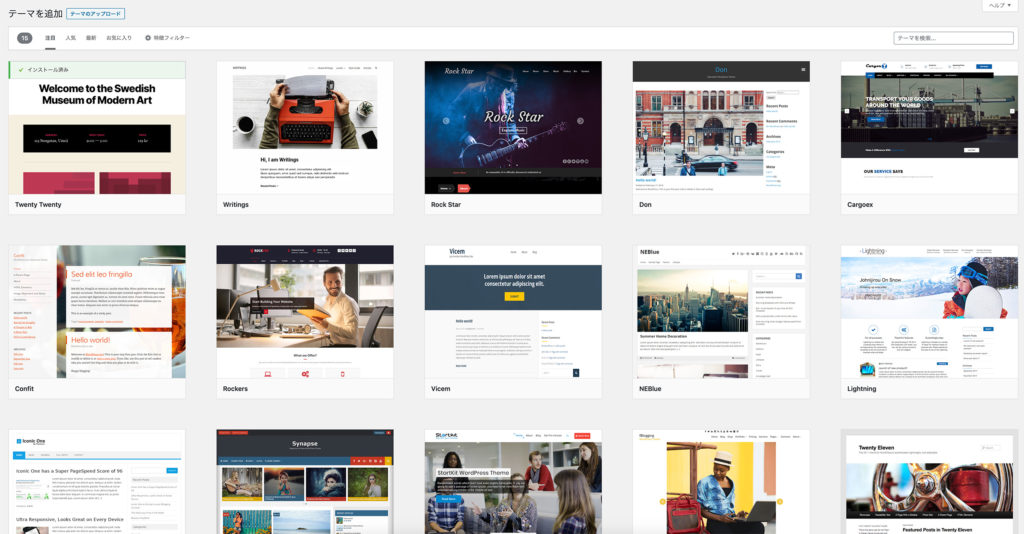This screenshot has width=1024, height=534.
Task: Open the Don theme building screenshot
Action: tap(721, 127)
